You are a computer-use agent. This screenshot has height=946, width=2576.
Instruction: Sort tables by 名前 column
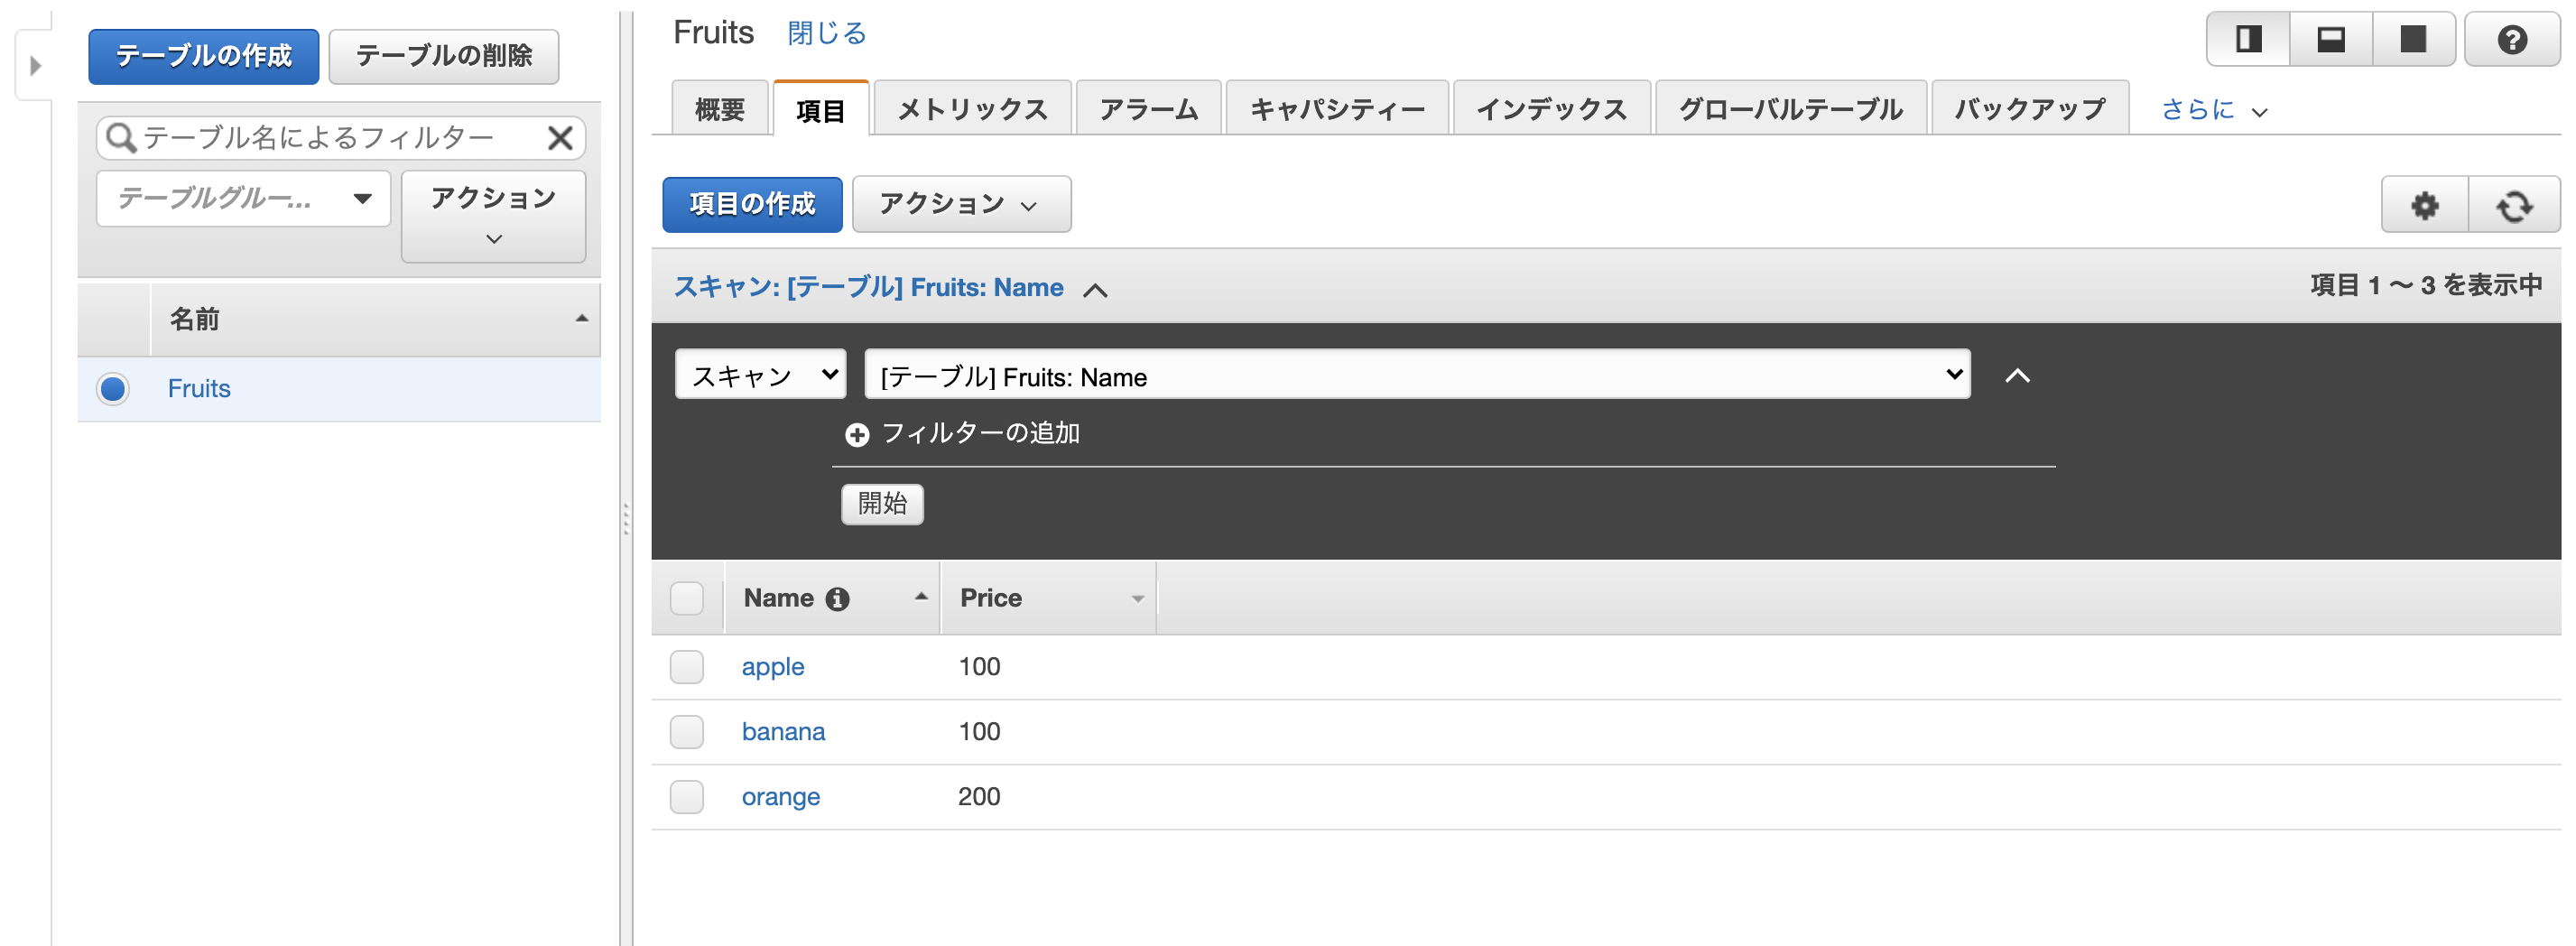[581, 319]
